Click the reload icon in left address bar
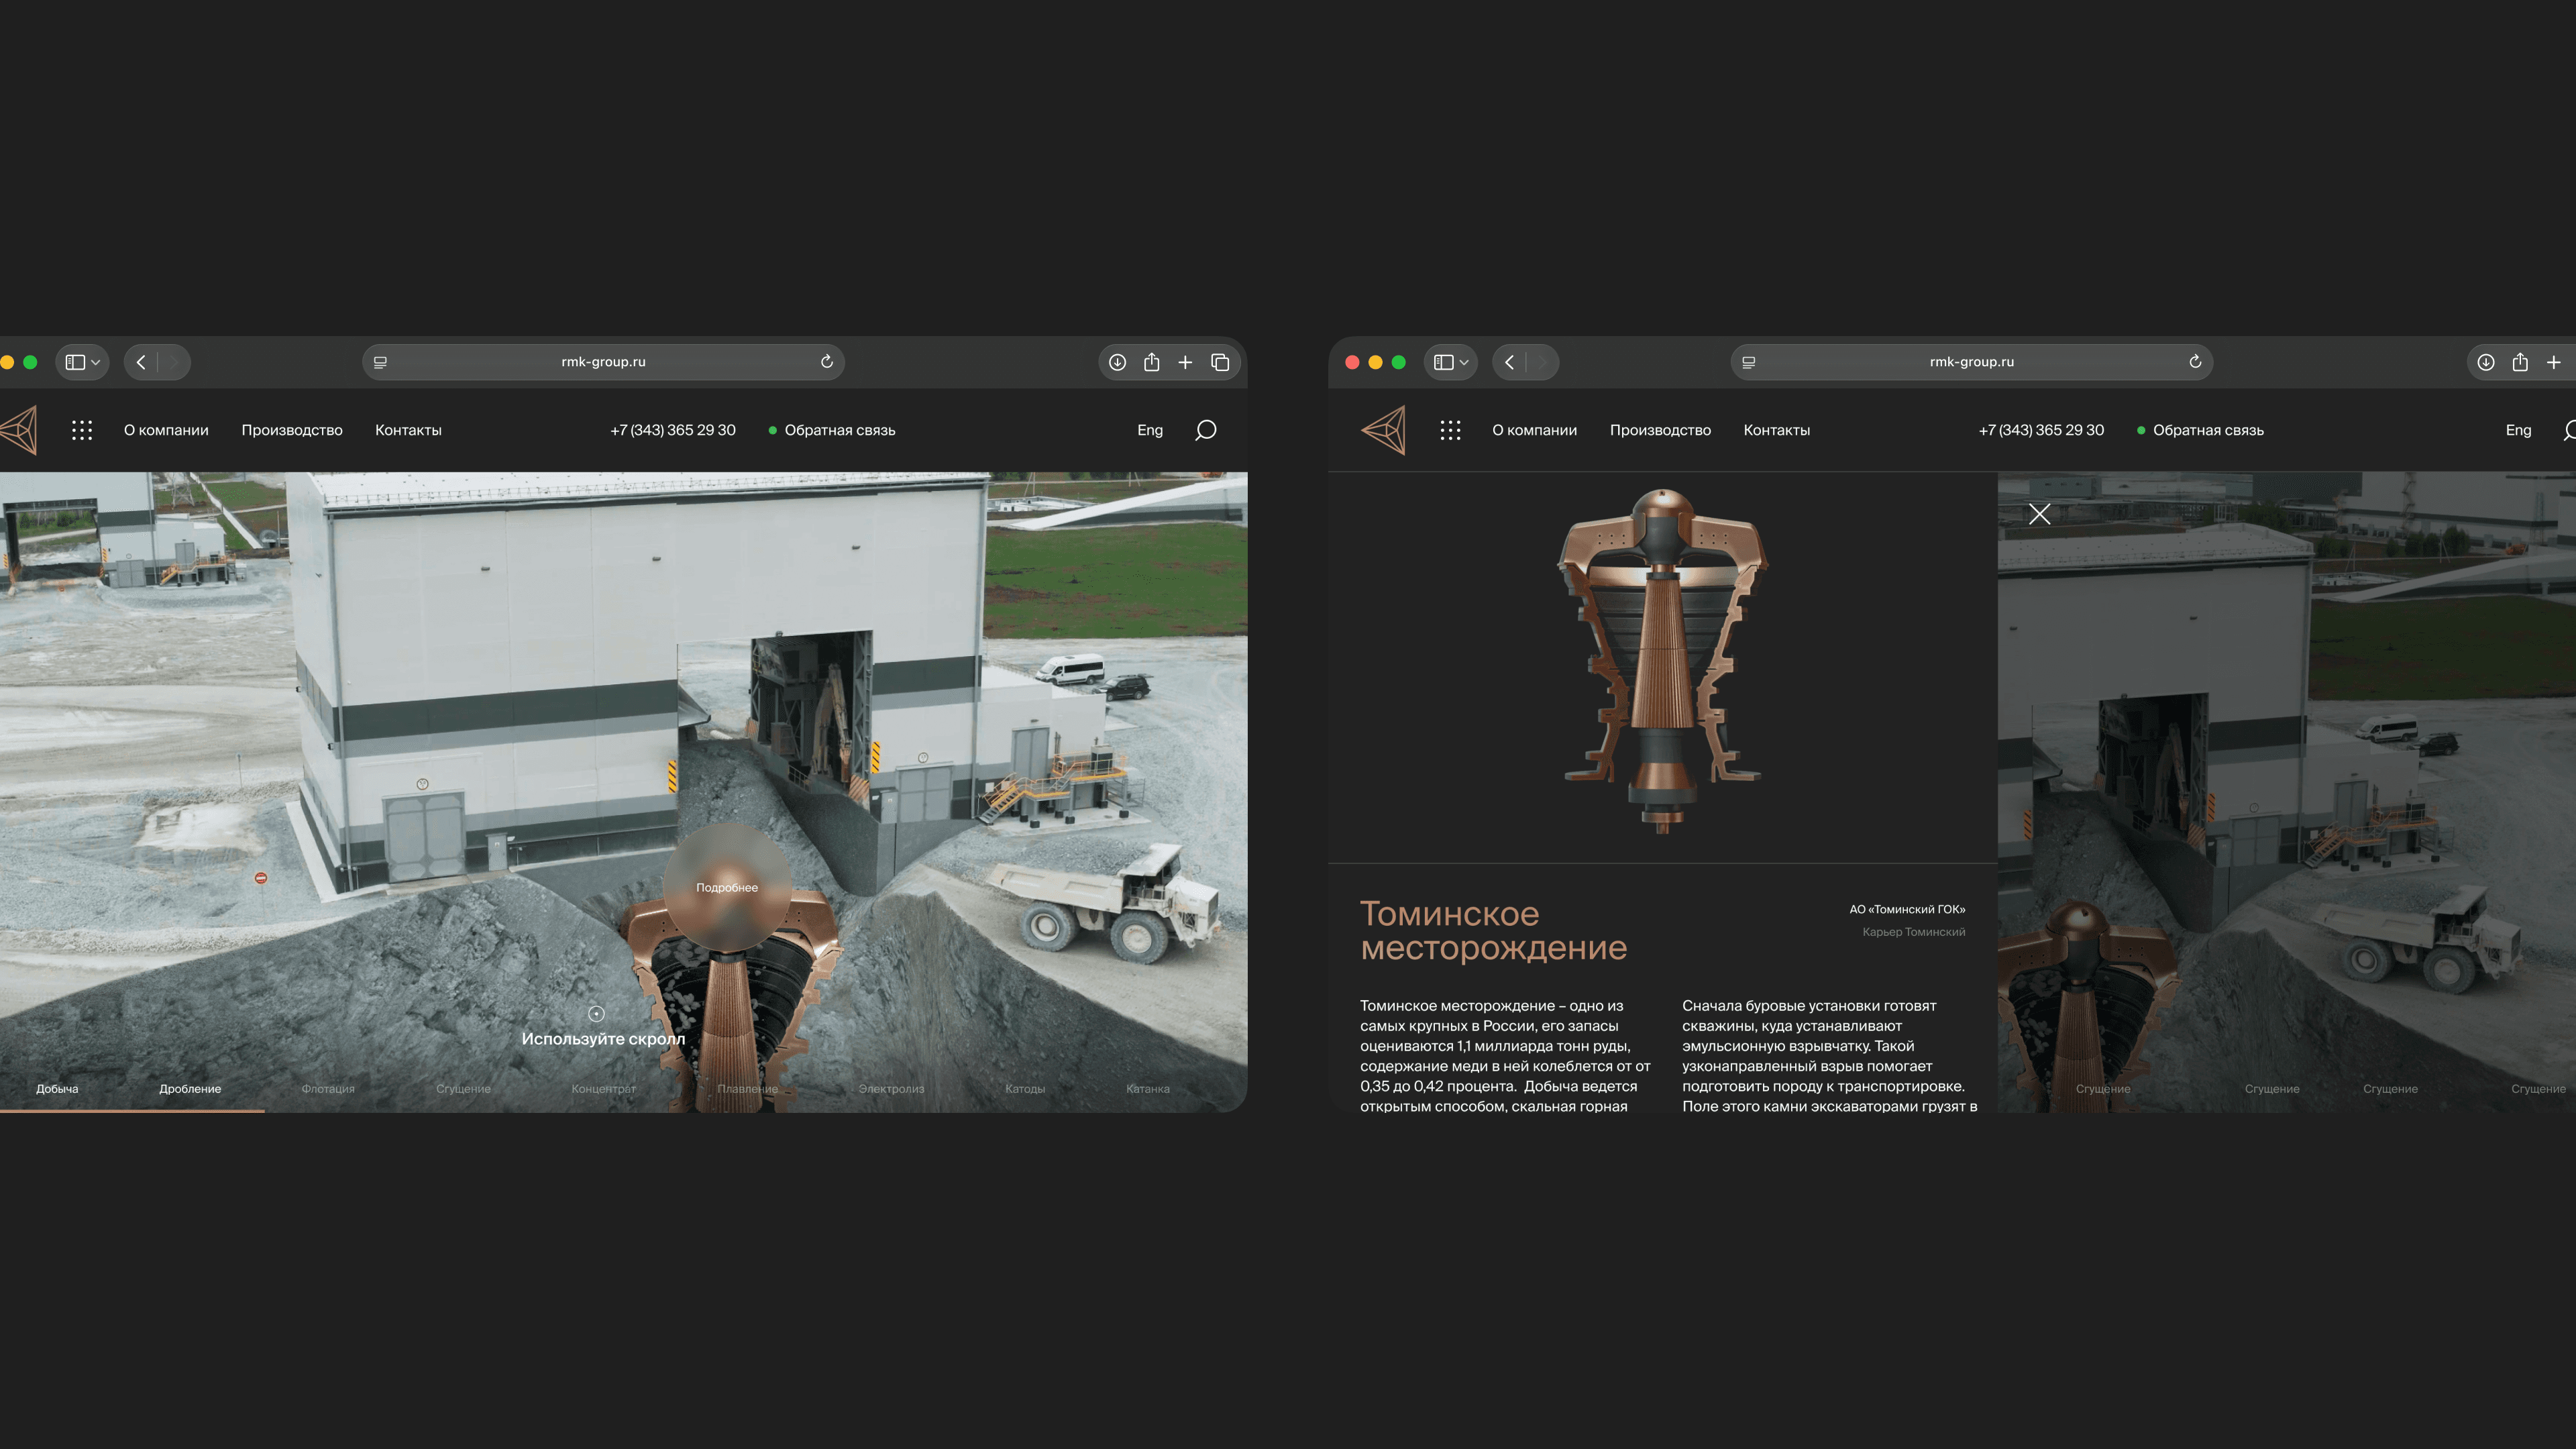Screen dimensions: 2576x1449 click(x=826, y=362)
